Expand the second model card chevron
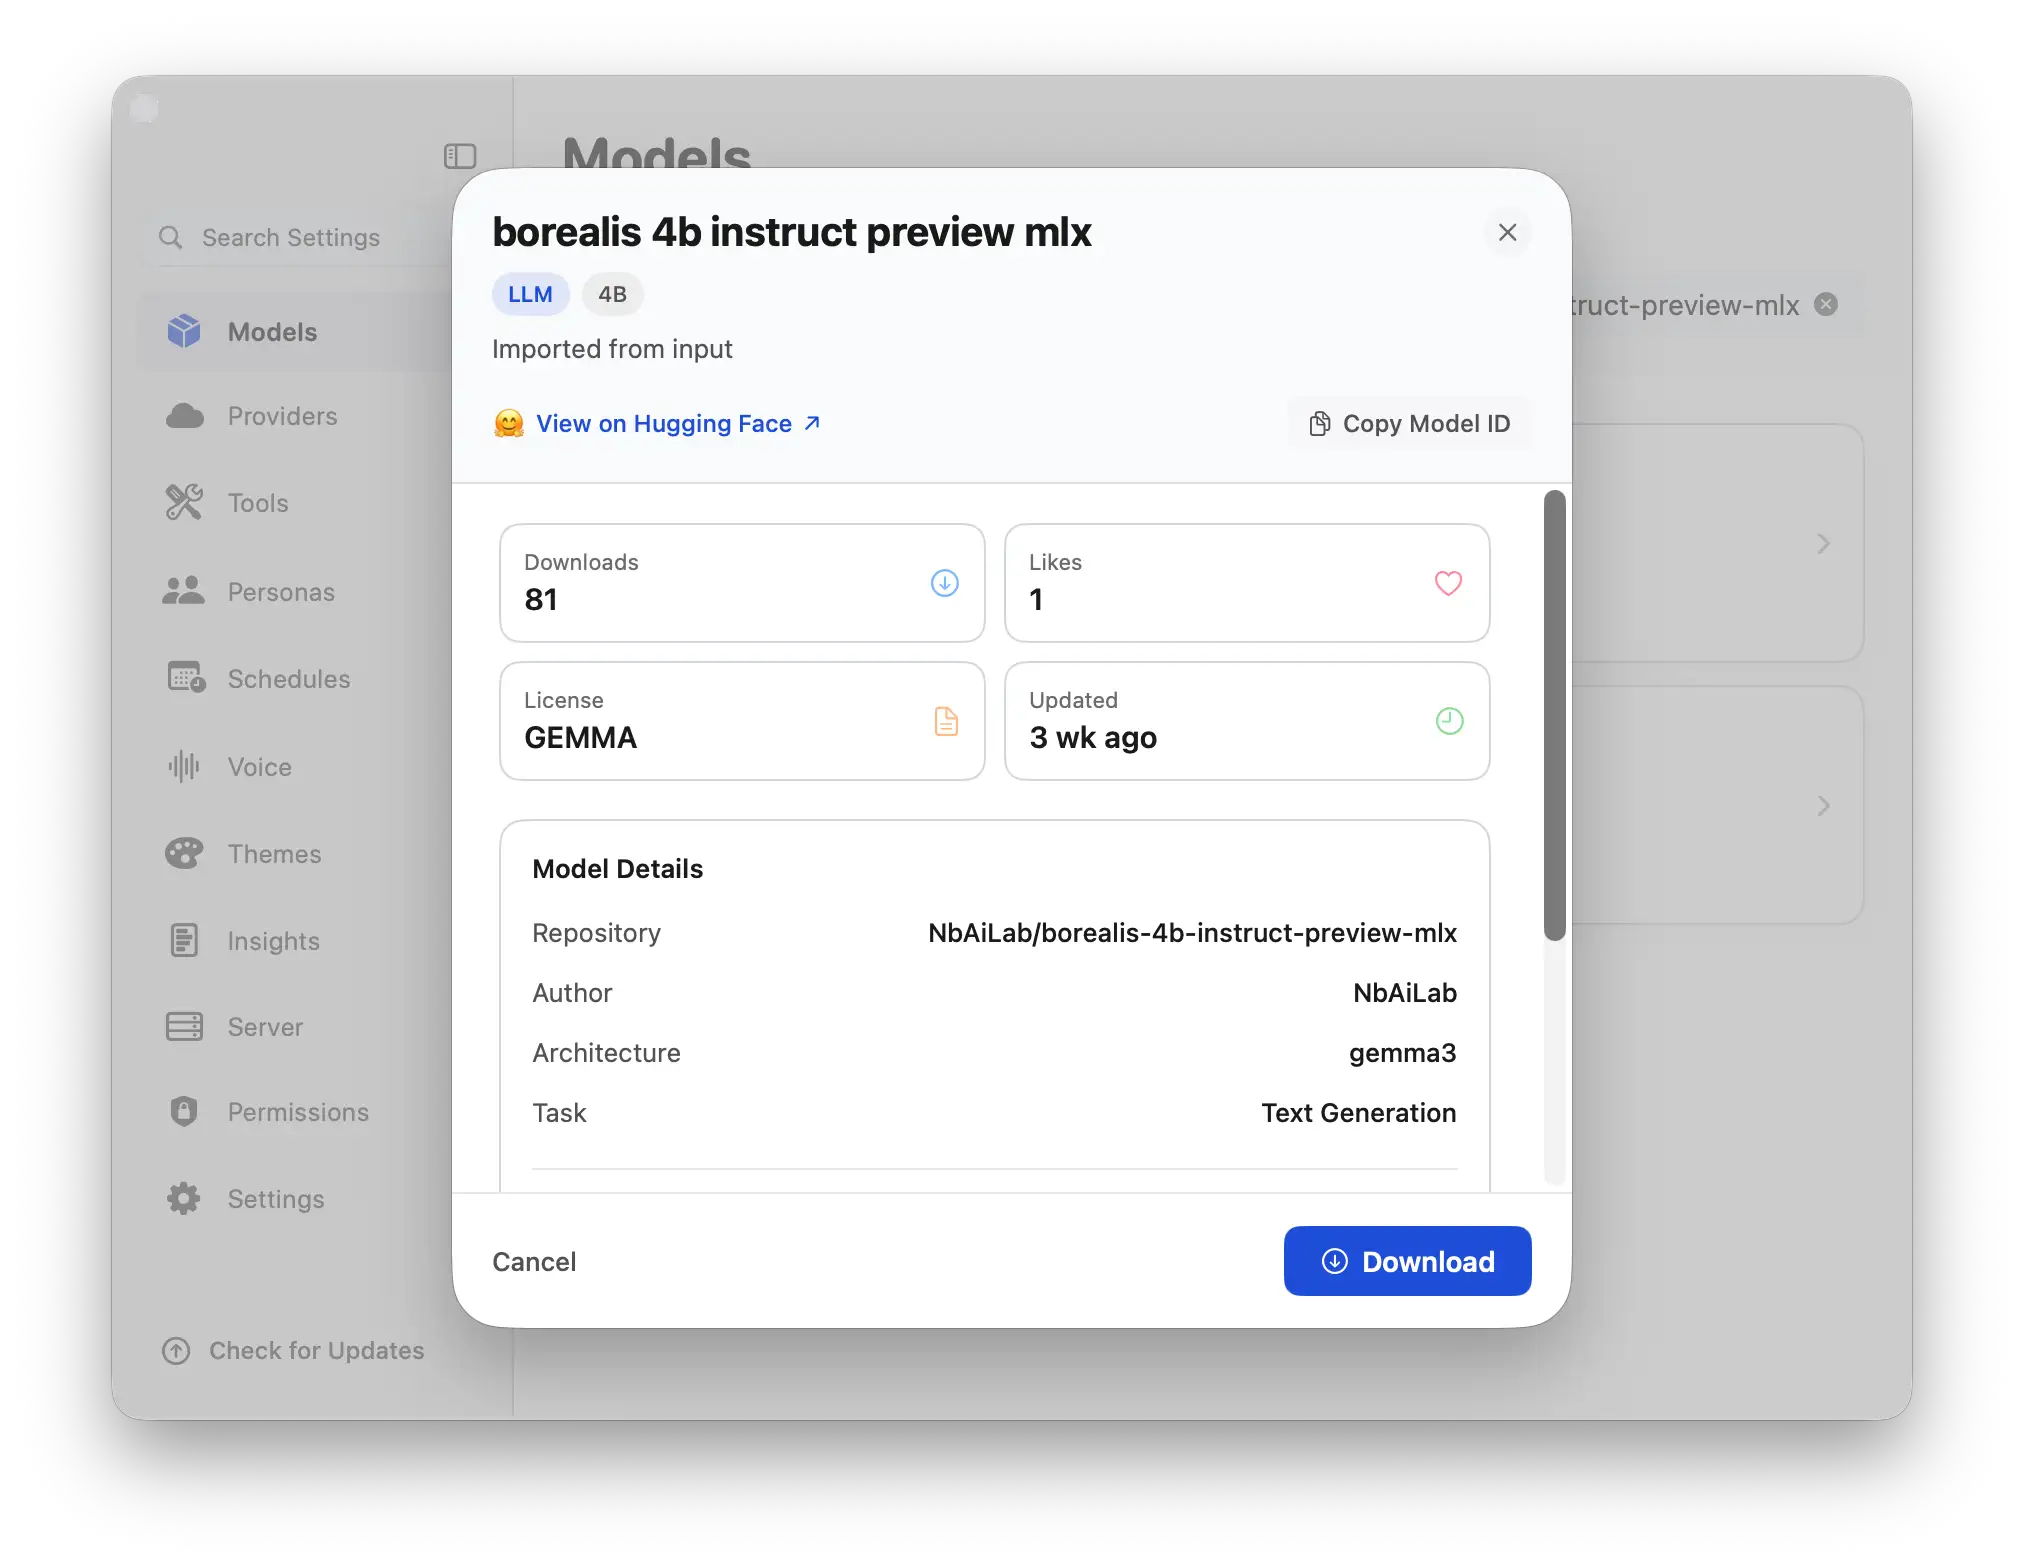 click(x=1823, y=805)
